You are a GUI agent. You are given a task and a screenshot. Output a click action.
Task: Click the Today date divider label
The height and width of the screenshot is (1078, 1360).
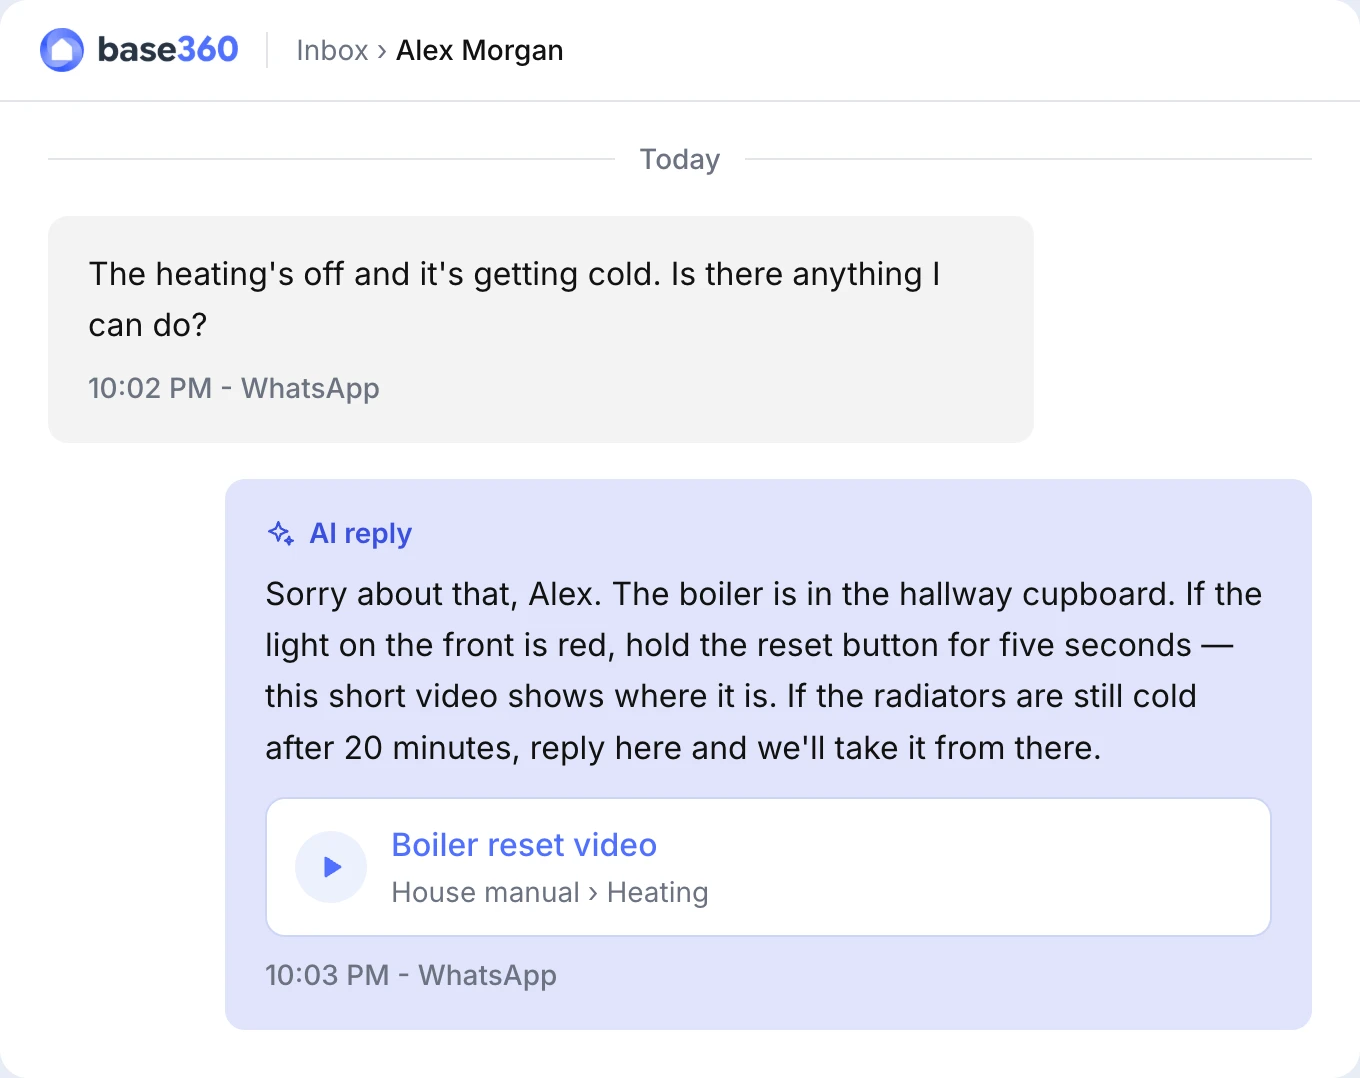point(680,159)
